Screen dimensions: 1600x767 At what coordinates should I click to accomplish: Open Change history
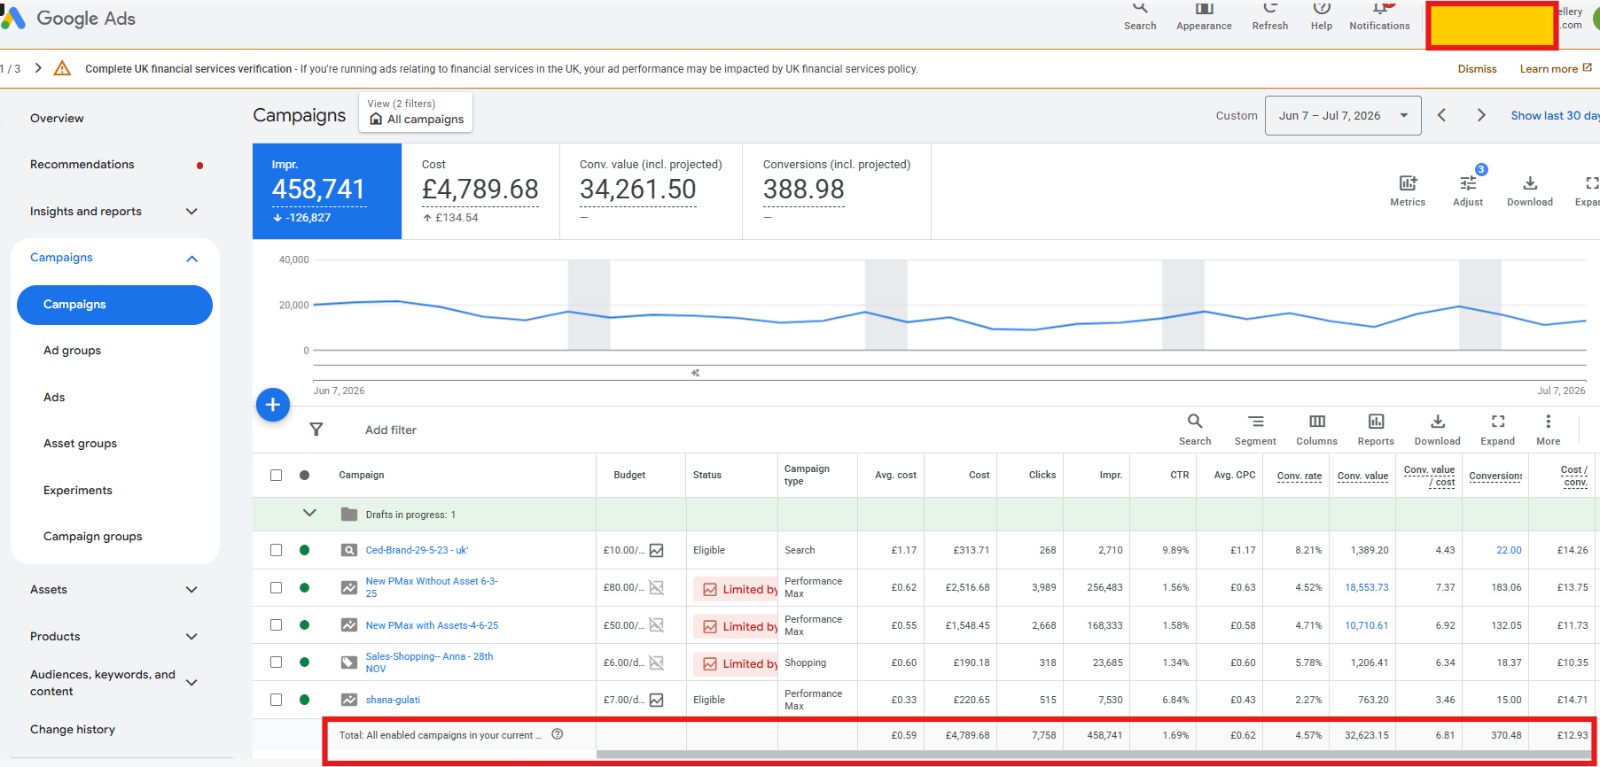click(72, 729)
